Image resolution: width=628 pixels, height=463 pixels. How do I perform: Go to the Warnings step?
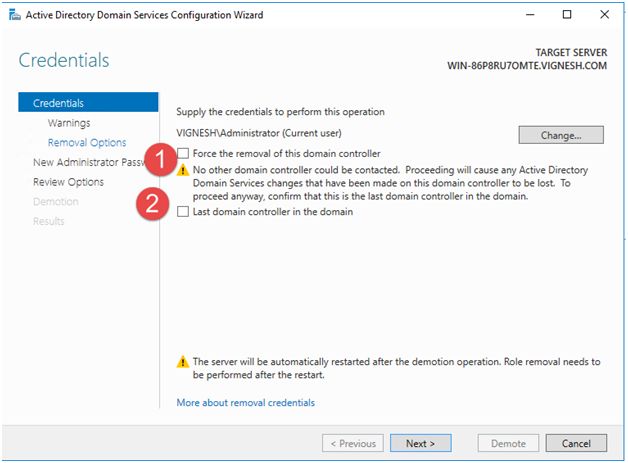[x=69, y=123]
